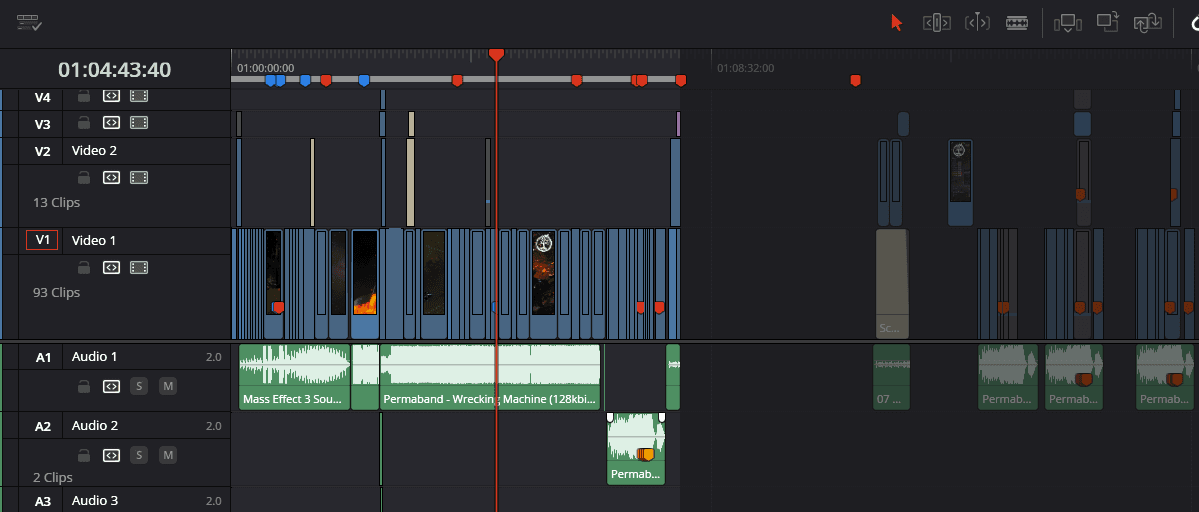The width and height of the screenshot is (1199, 512).
Task: Select the Dynamic Trim Mode tool
Action: click(977, 22)
